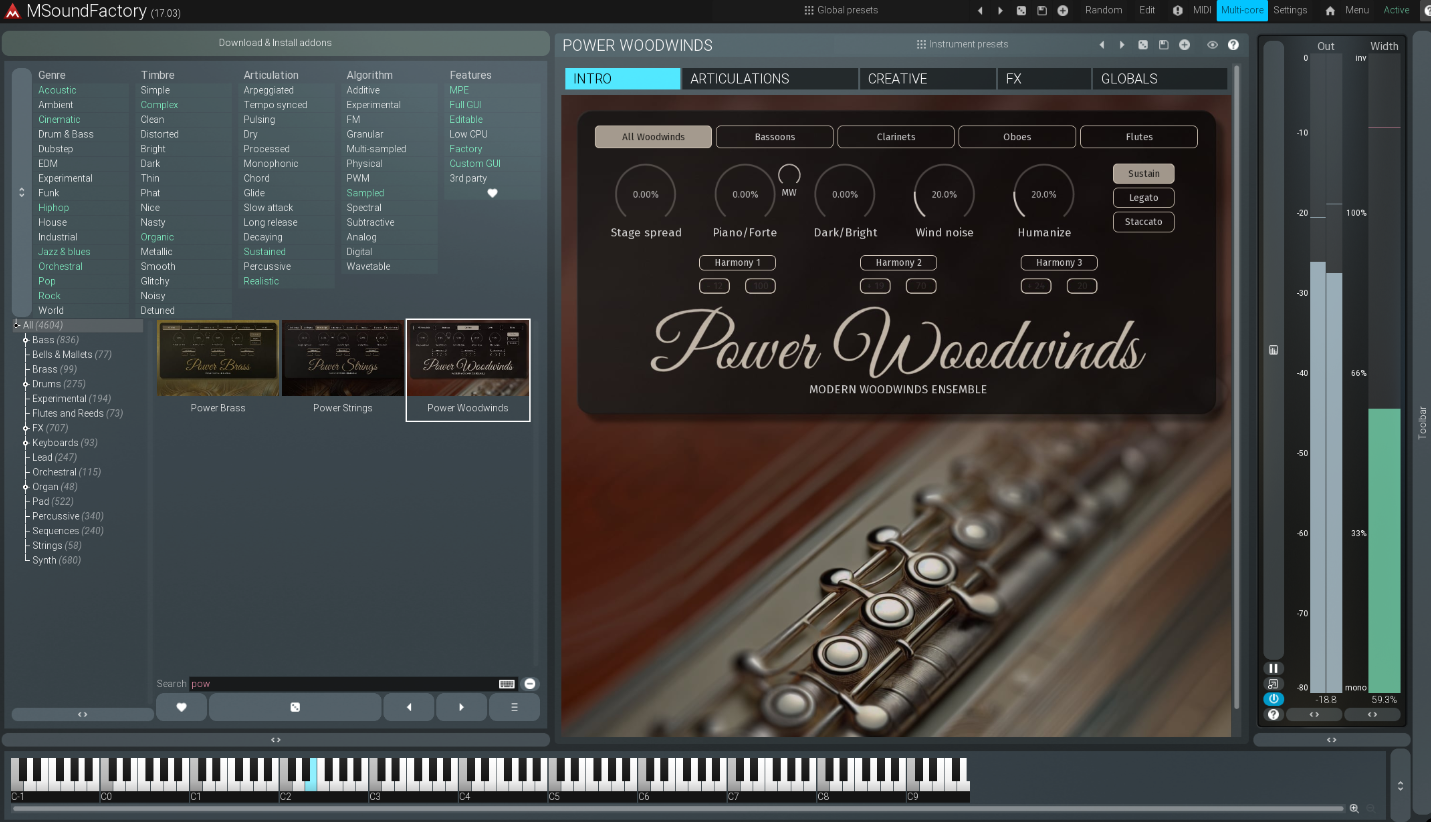The image size is (1431, 822).
Task: Open MIDI settings button
Action: coord(1202,10)
